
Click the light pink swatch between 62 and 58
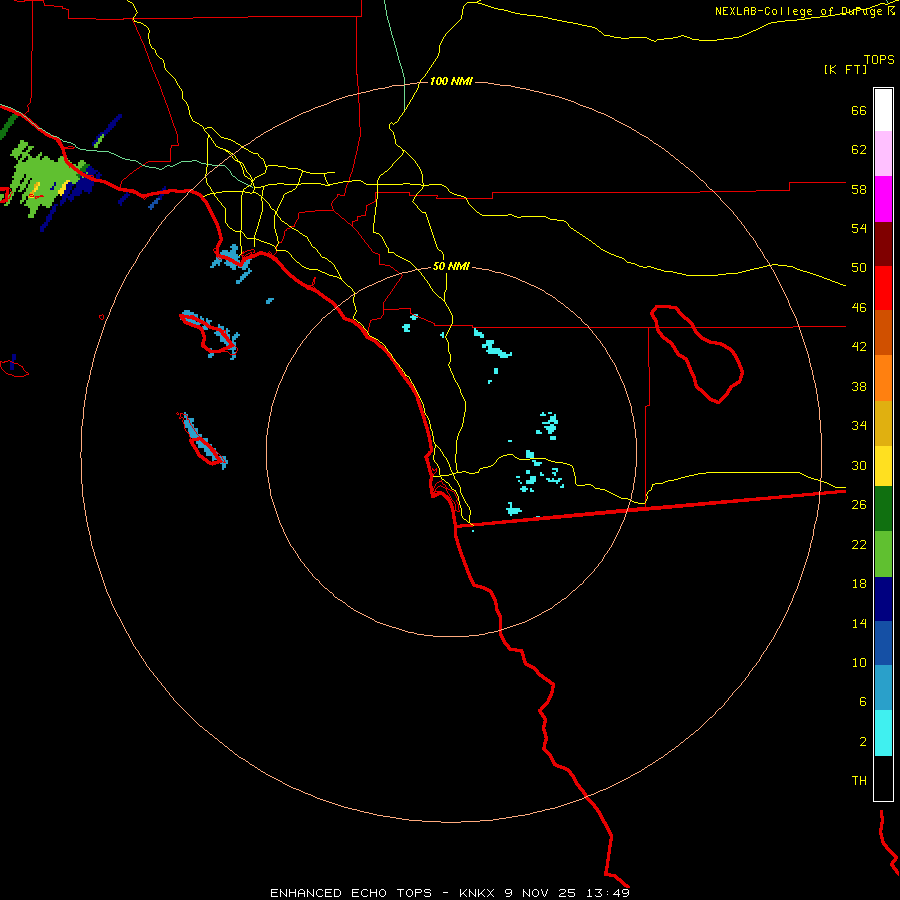tap(883, 154)
